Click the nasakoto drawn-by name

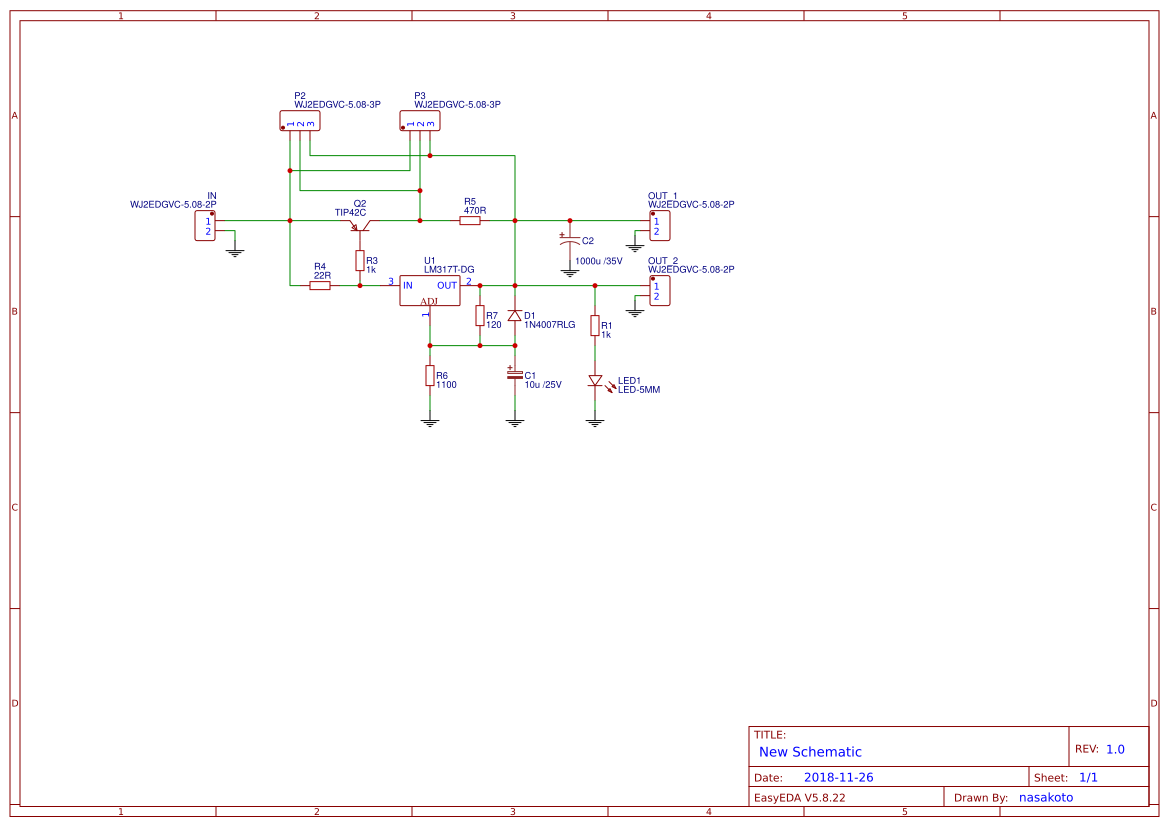tap(1046, 797)
